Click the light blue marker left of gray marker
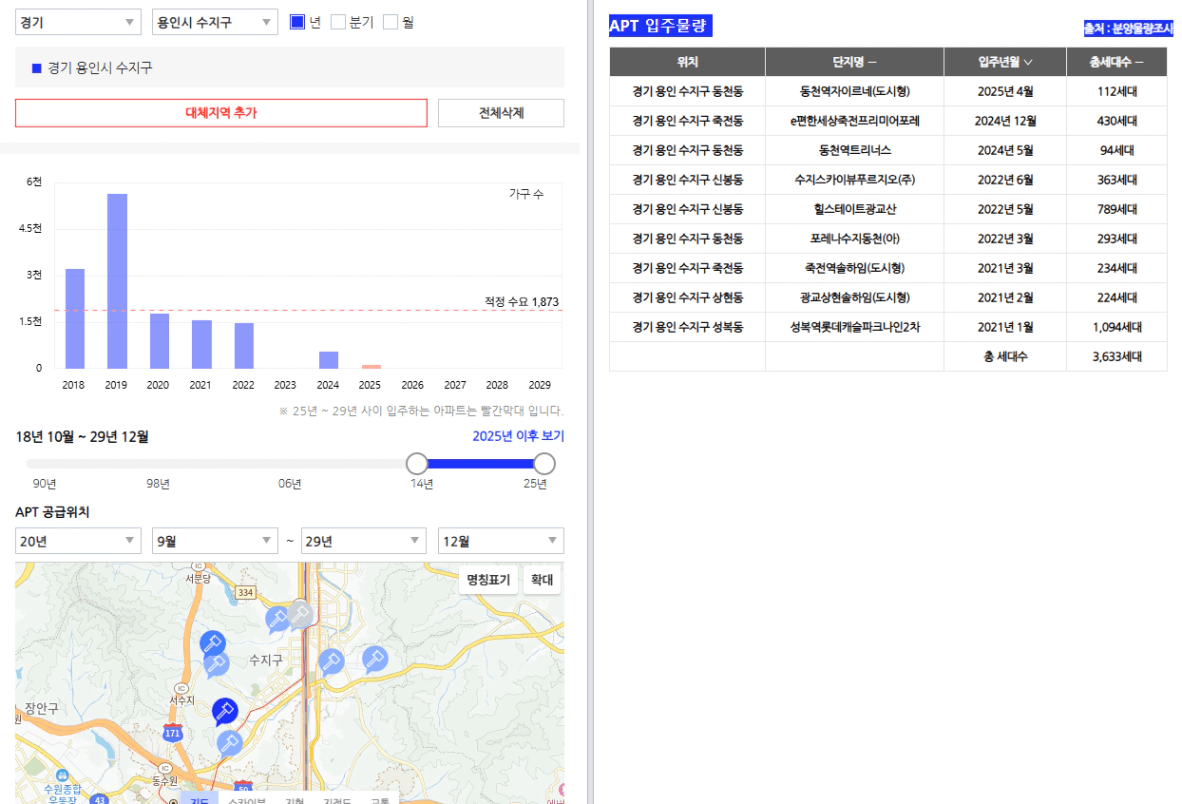The image size is (1182, 804). [277, 619]
